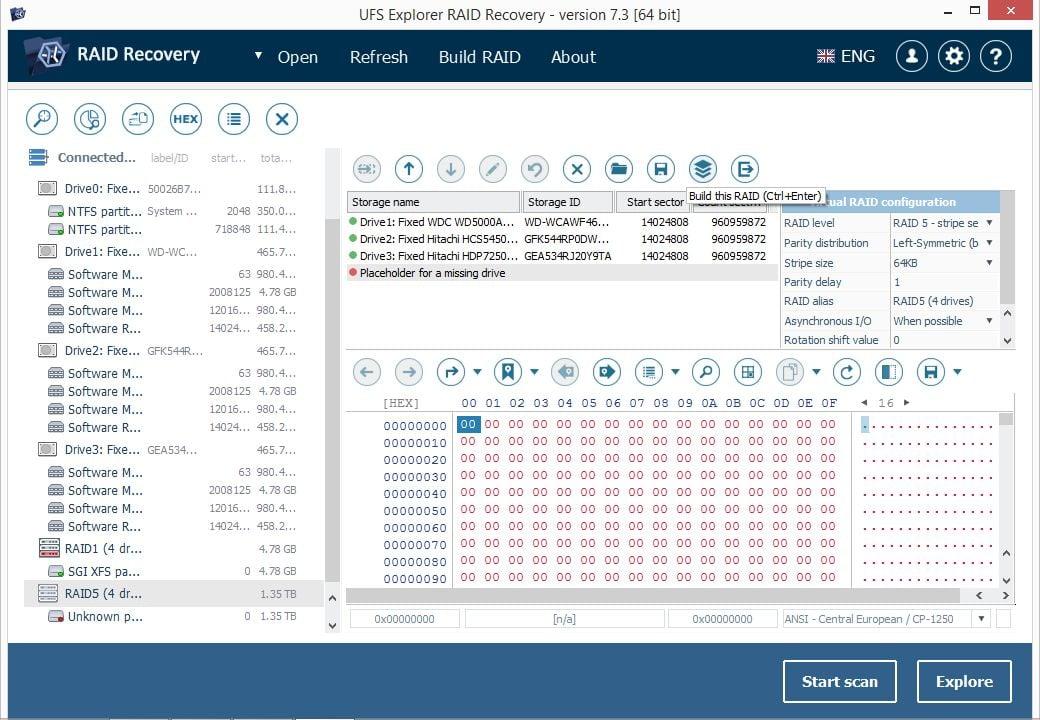This screenshot has height=720, width=1040.
Task: Click the Build this RAID layers icon
Action: (x=702, y=169)
